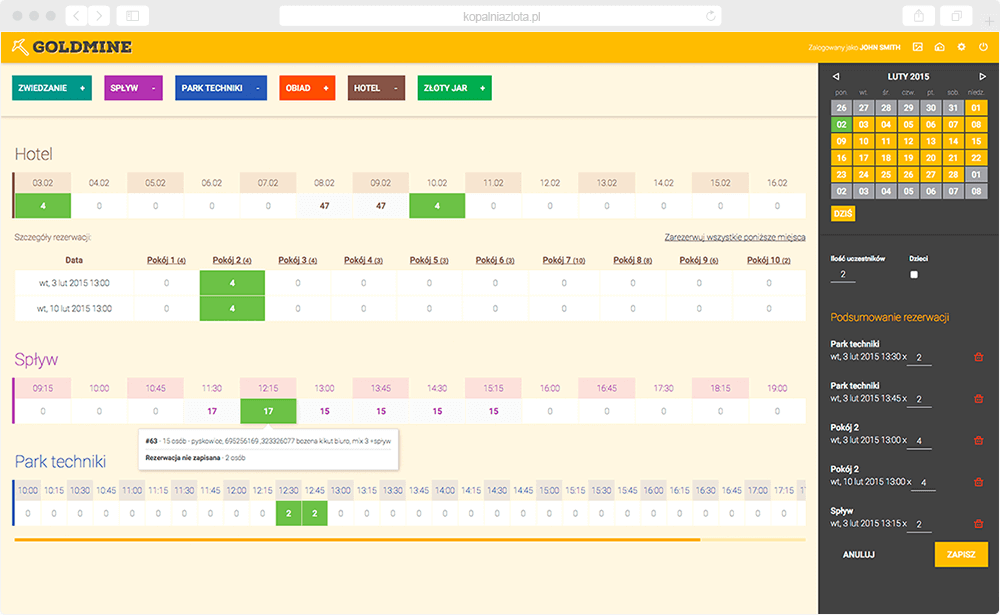The image size is (1000, 615).
Task: Open settings gear in Goldmine header
Action: 961,47
